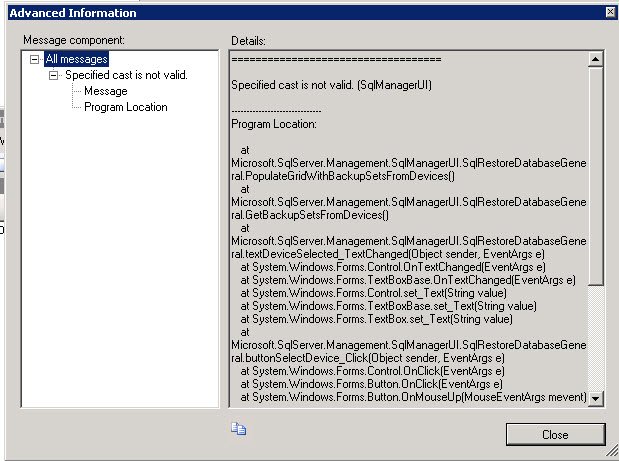Copy message details using the copy icon
The width and height of the screenshot is (619, 461).
238,429
